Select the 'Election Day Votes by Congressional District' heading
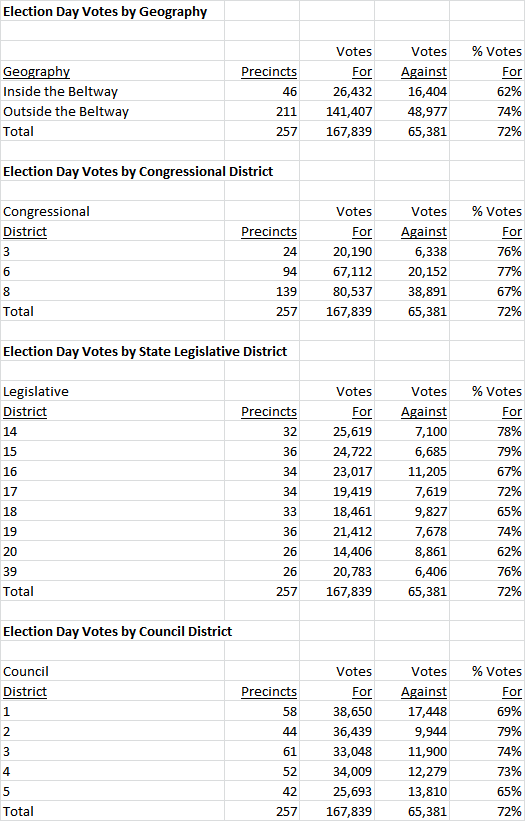This screenshot has height=821, width=525. pos(138,172)
